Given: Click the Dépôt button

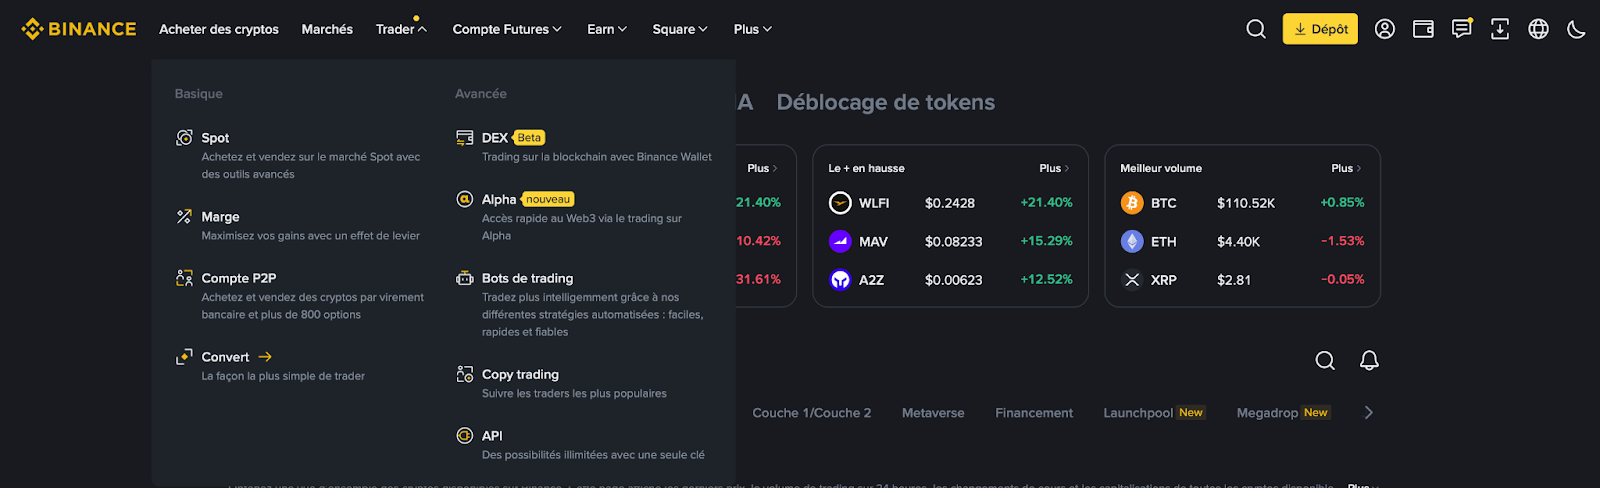Looking at the screenshot, I should (x=1320, y=29).
